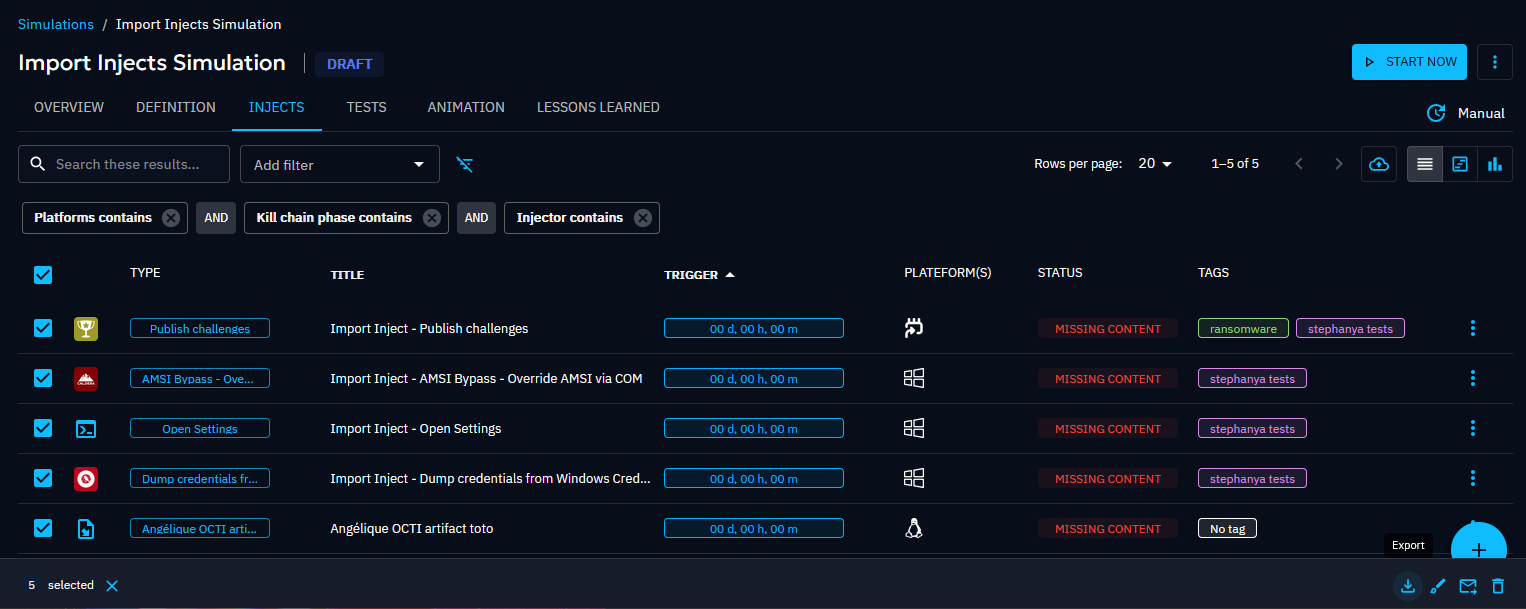Click the envelope test icon in bottom bar
This screenshot has width=1526, height=609.
tap(1468, 586)
